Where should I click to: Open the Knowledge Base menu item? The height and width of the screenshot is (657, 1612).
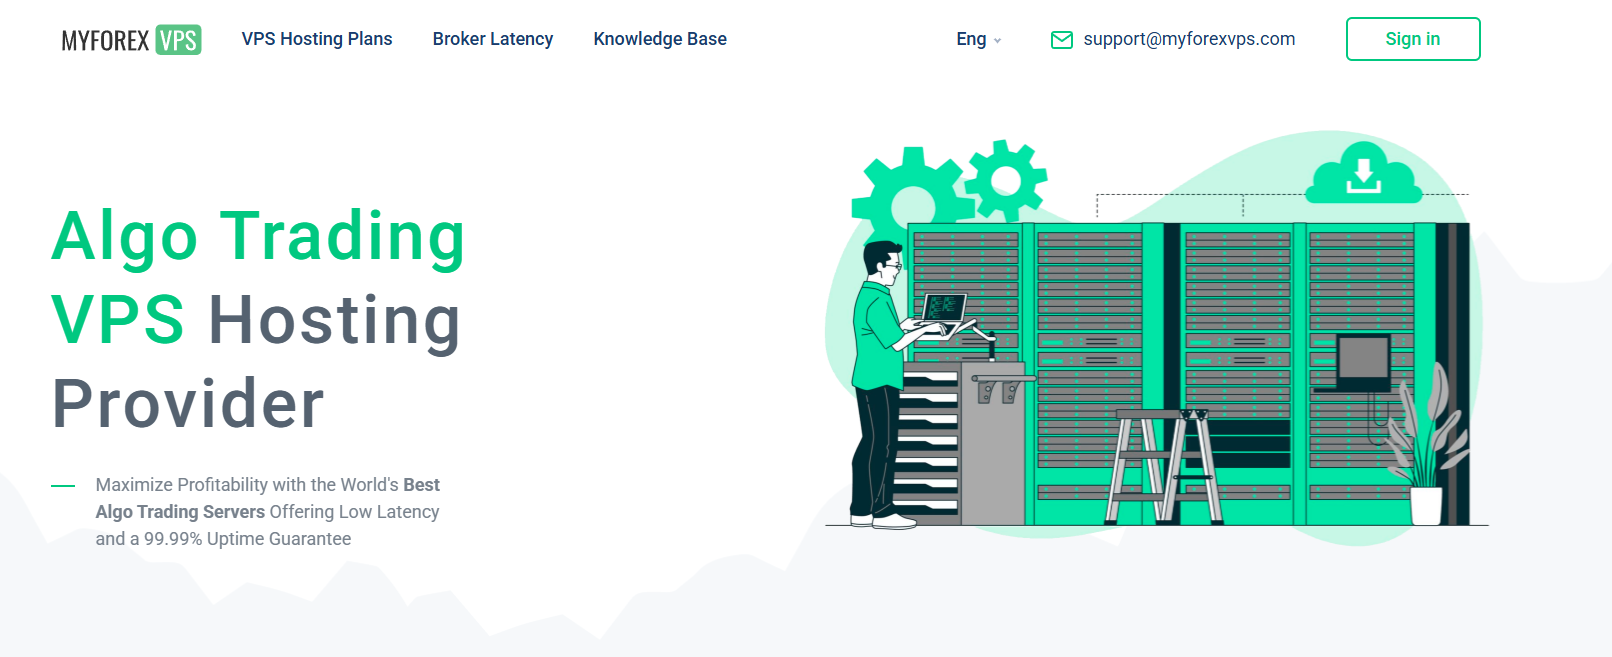pos(660,39)
